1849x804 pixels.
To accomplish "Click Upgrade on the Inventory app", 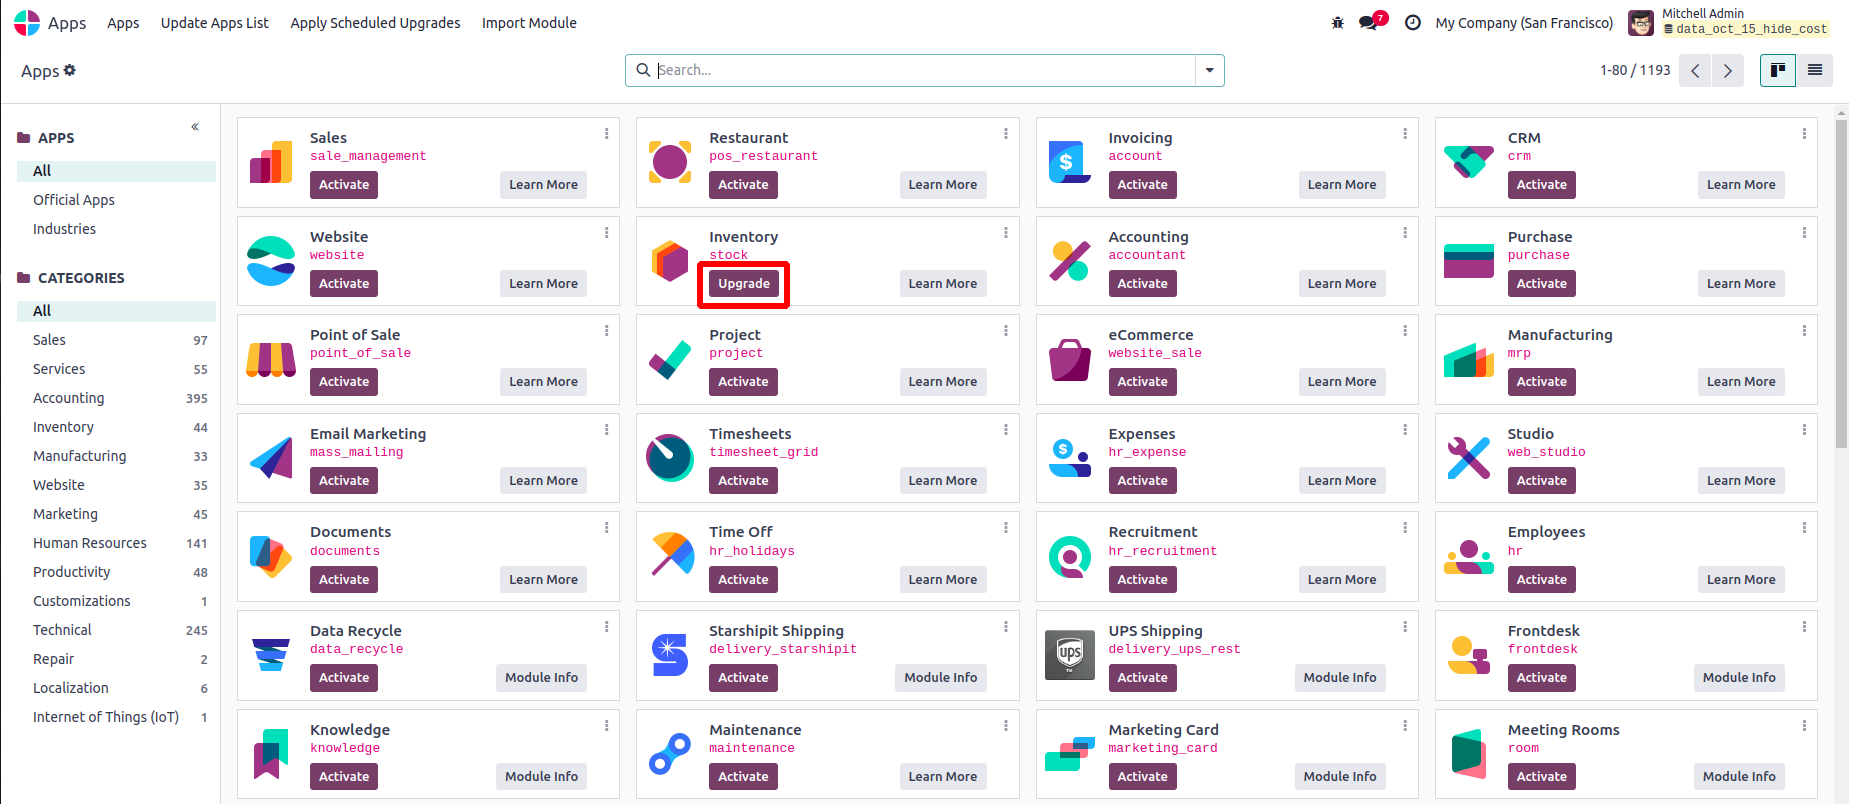I will 744,284.
